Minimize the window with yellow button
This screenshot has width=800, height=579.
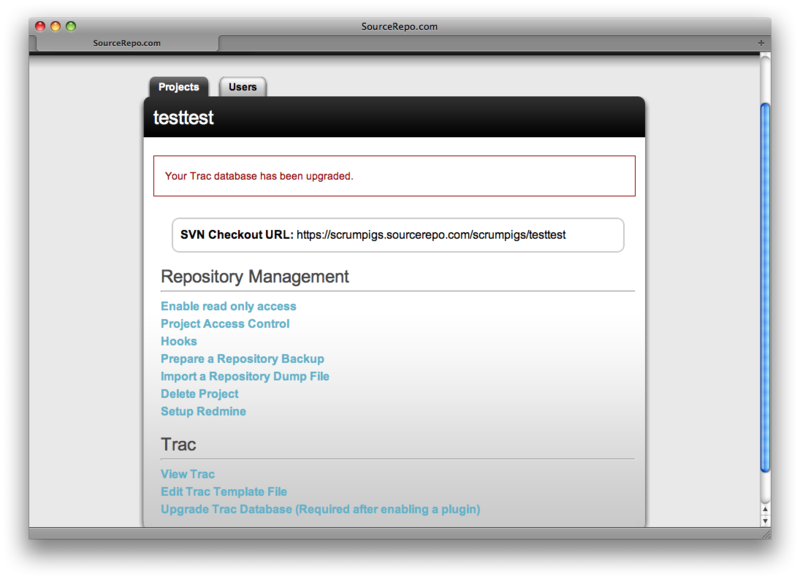(x=56, y=26)
